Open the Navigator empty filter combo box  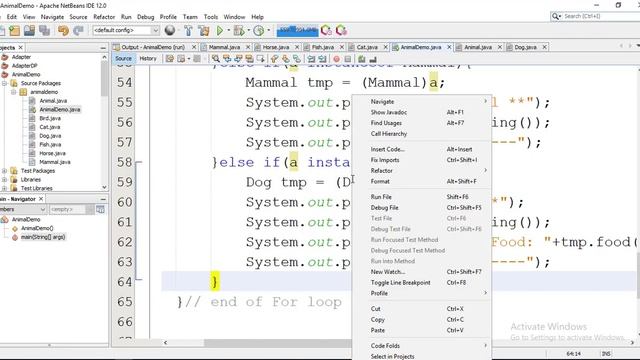[x=72, y=209]
